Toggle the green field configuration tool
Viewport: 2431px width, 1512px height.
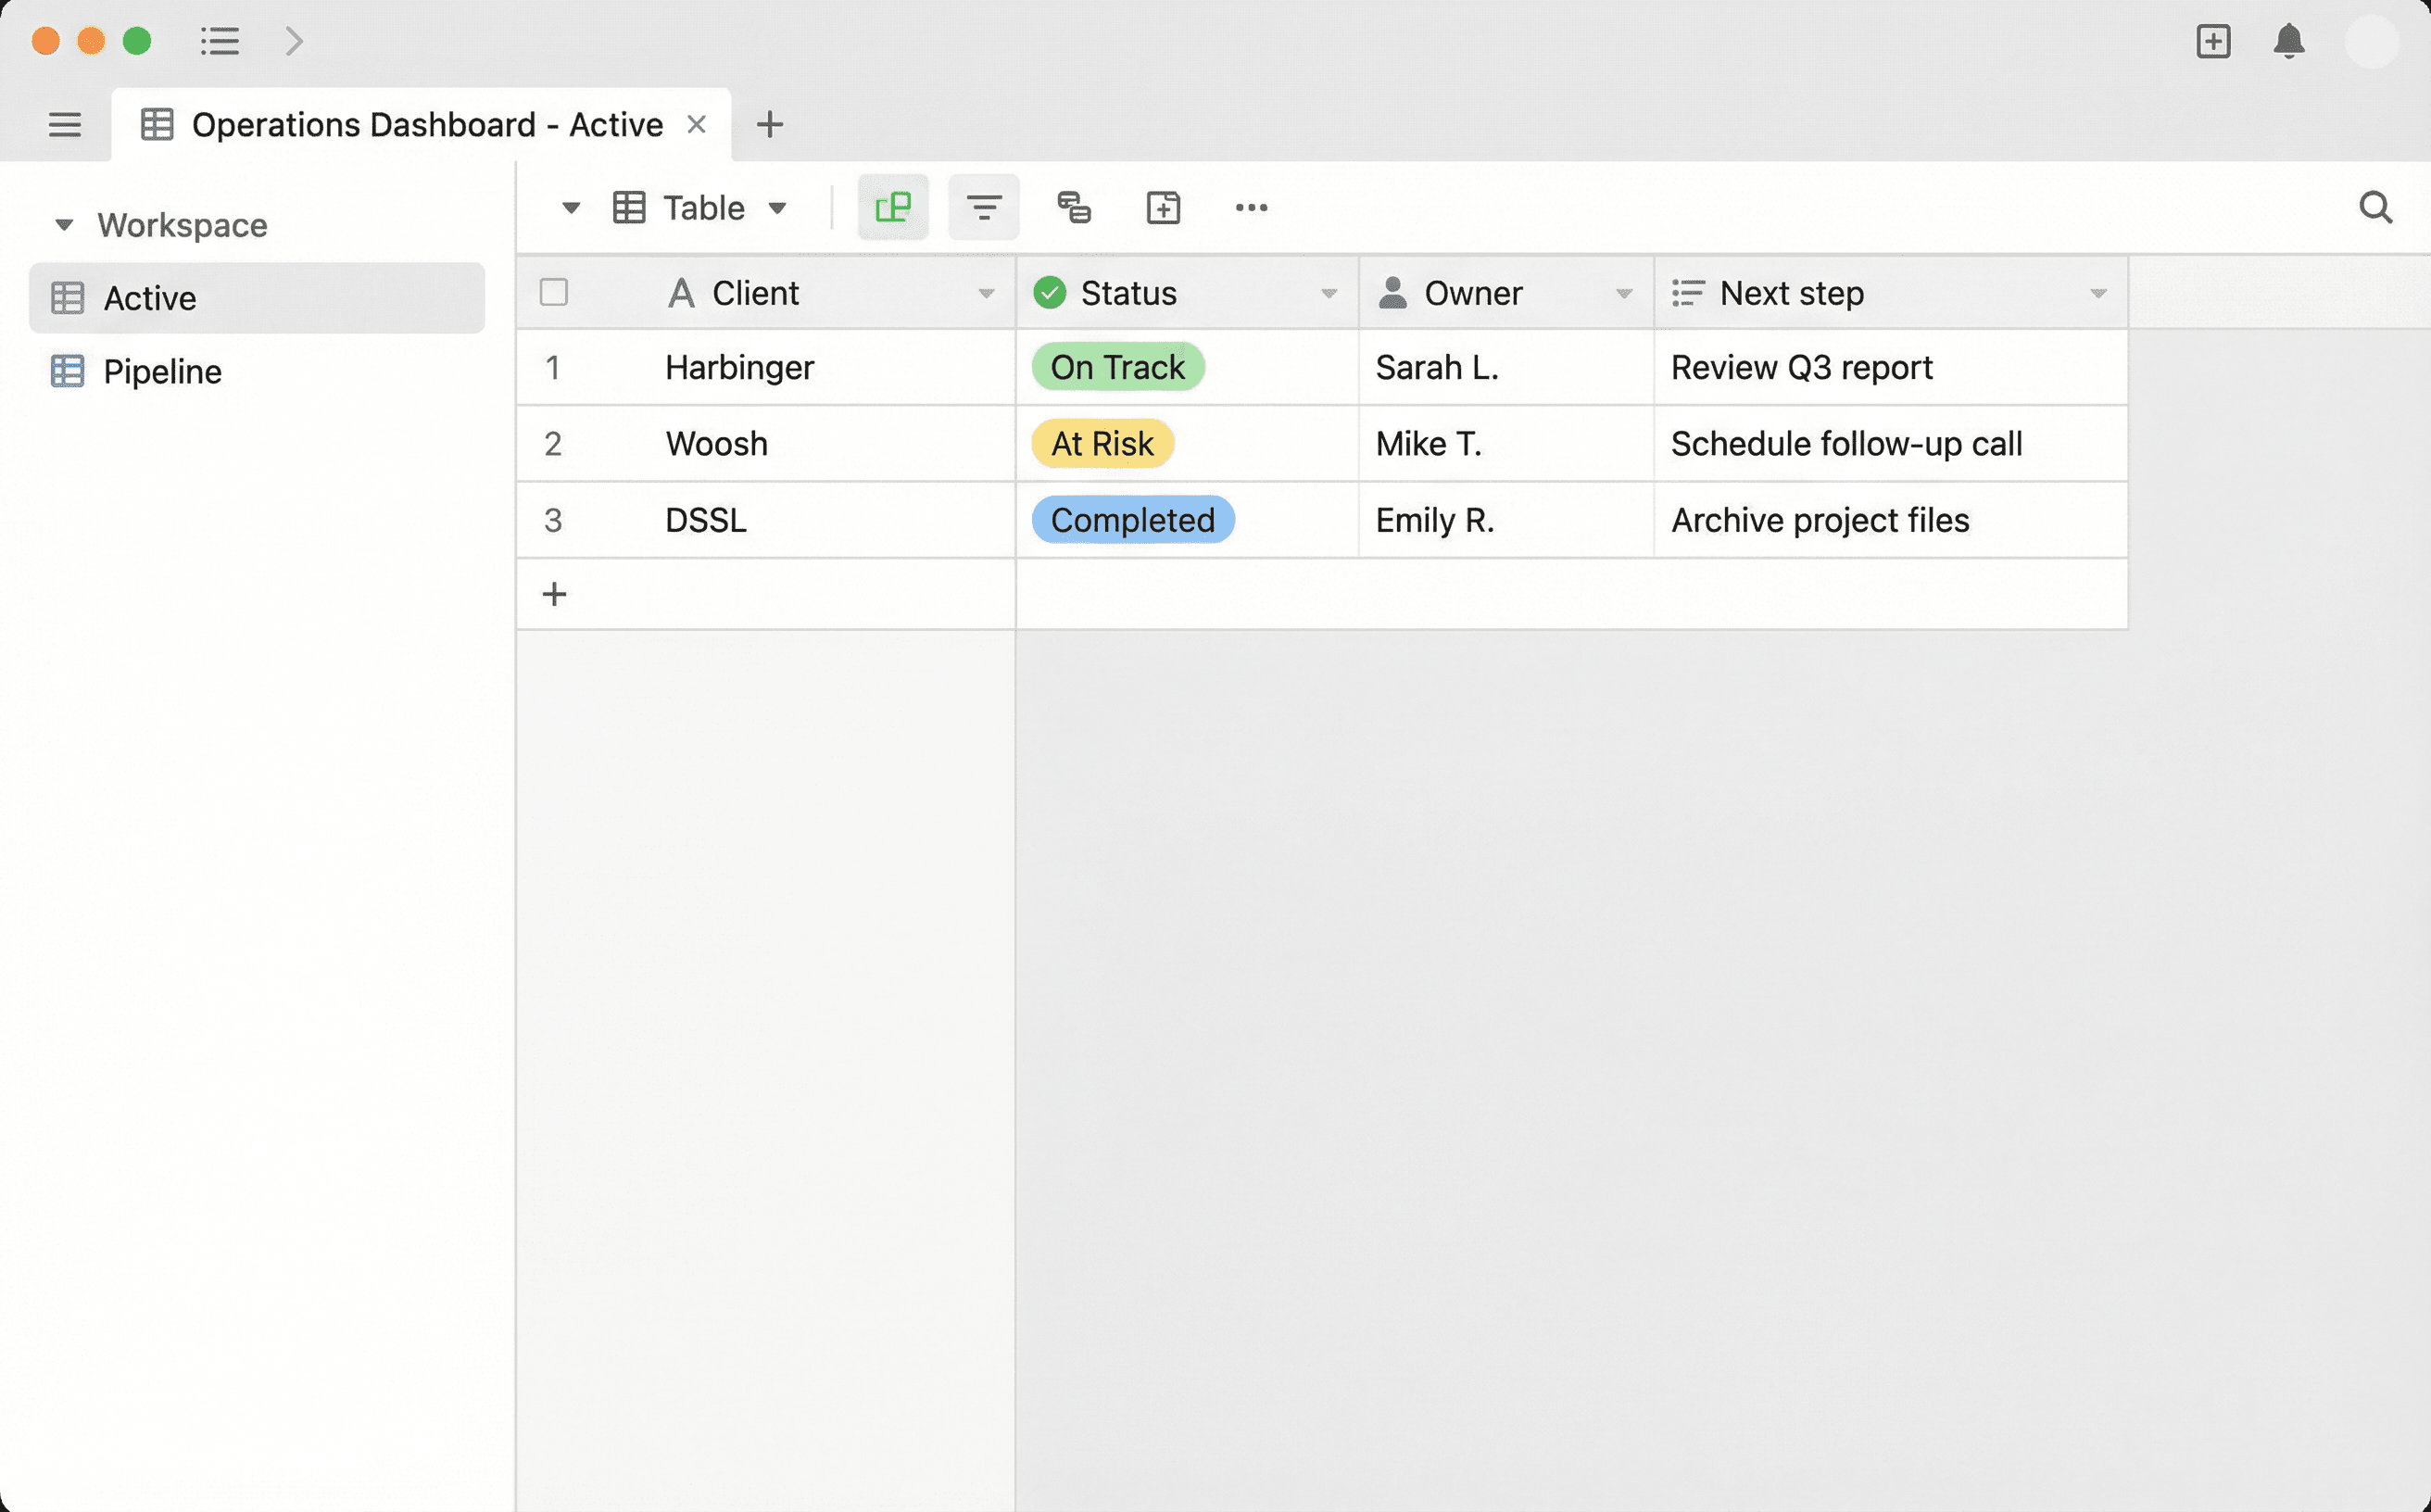(x=892, y=207)
